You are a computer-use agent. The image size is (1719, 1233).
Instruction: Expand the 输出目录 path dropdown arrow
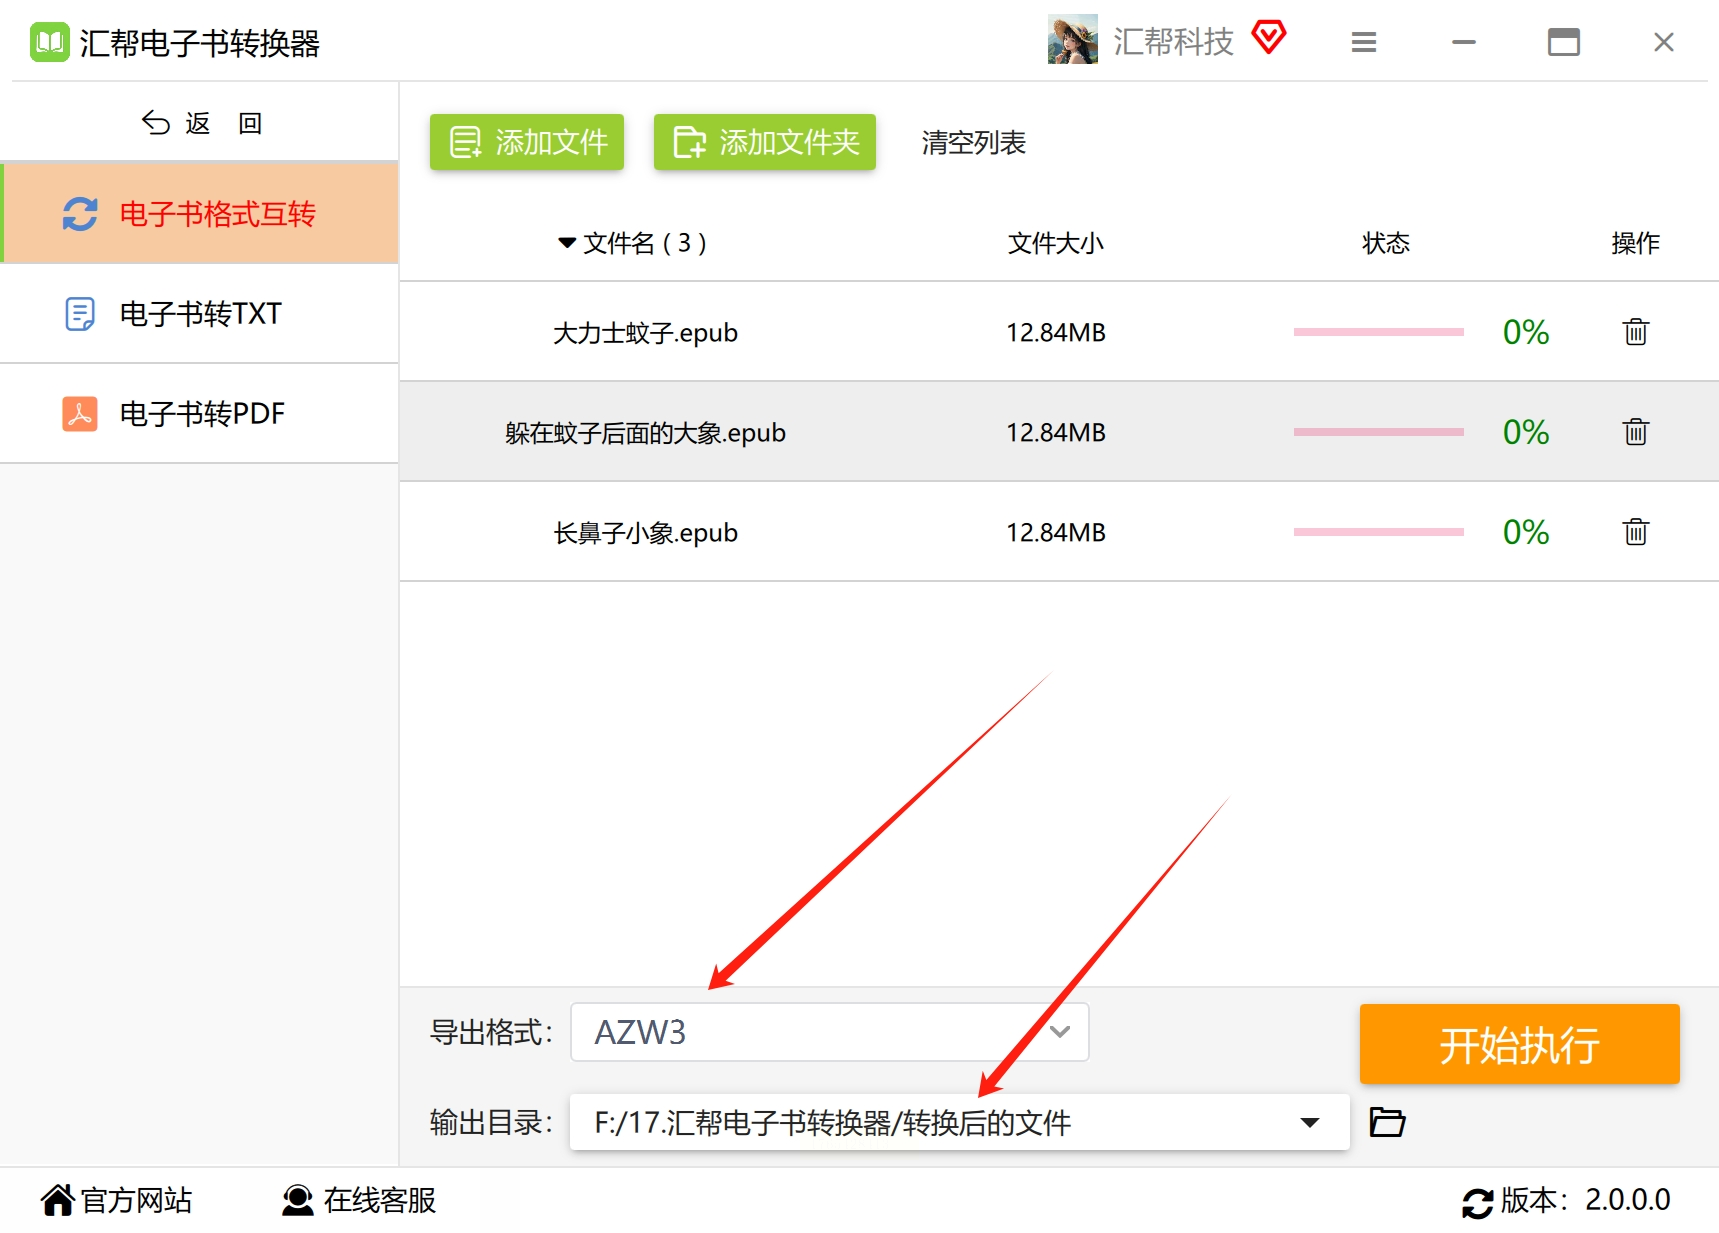click(1309, 1123)
